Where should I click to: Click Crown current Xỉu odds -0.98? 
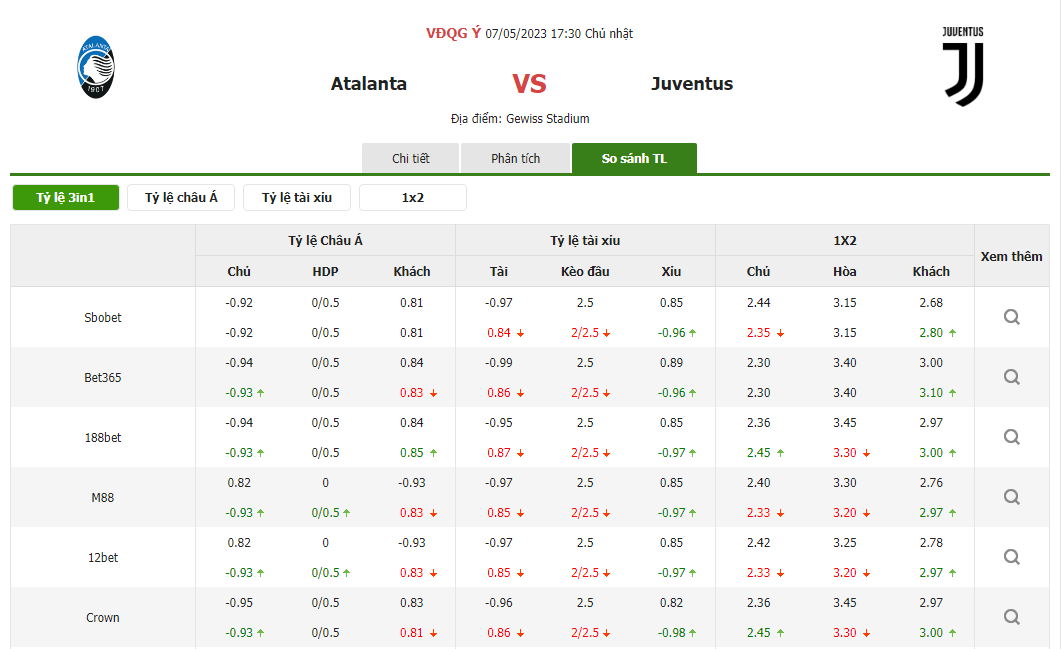[671, 633]
